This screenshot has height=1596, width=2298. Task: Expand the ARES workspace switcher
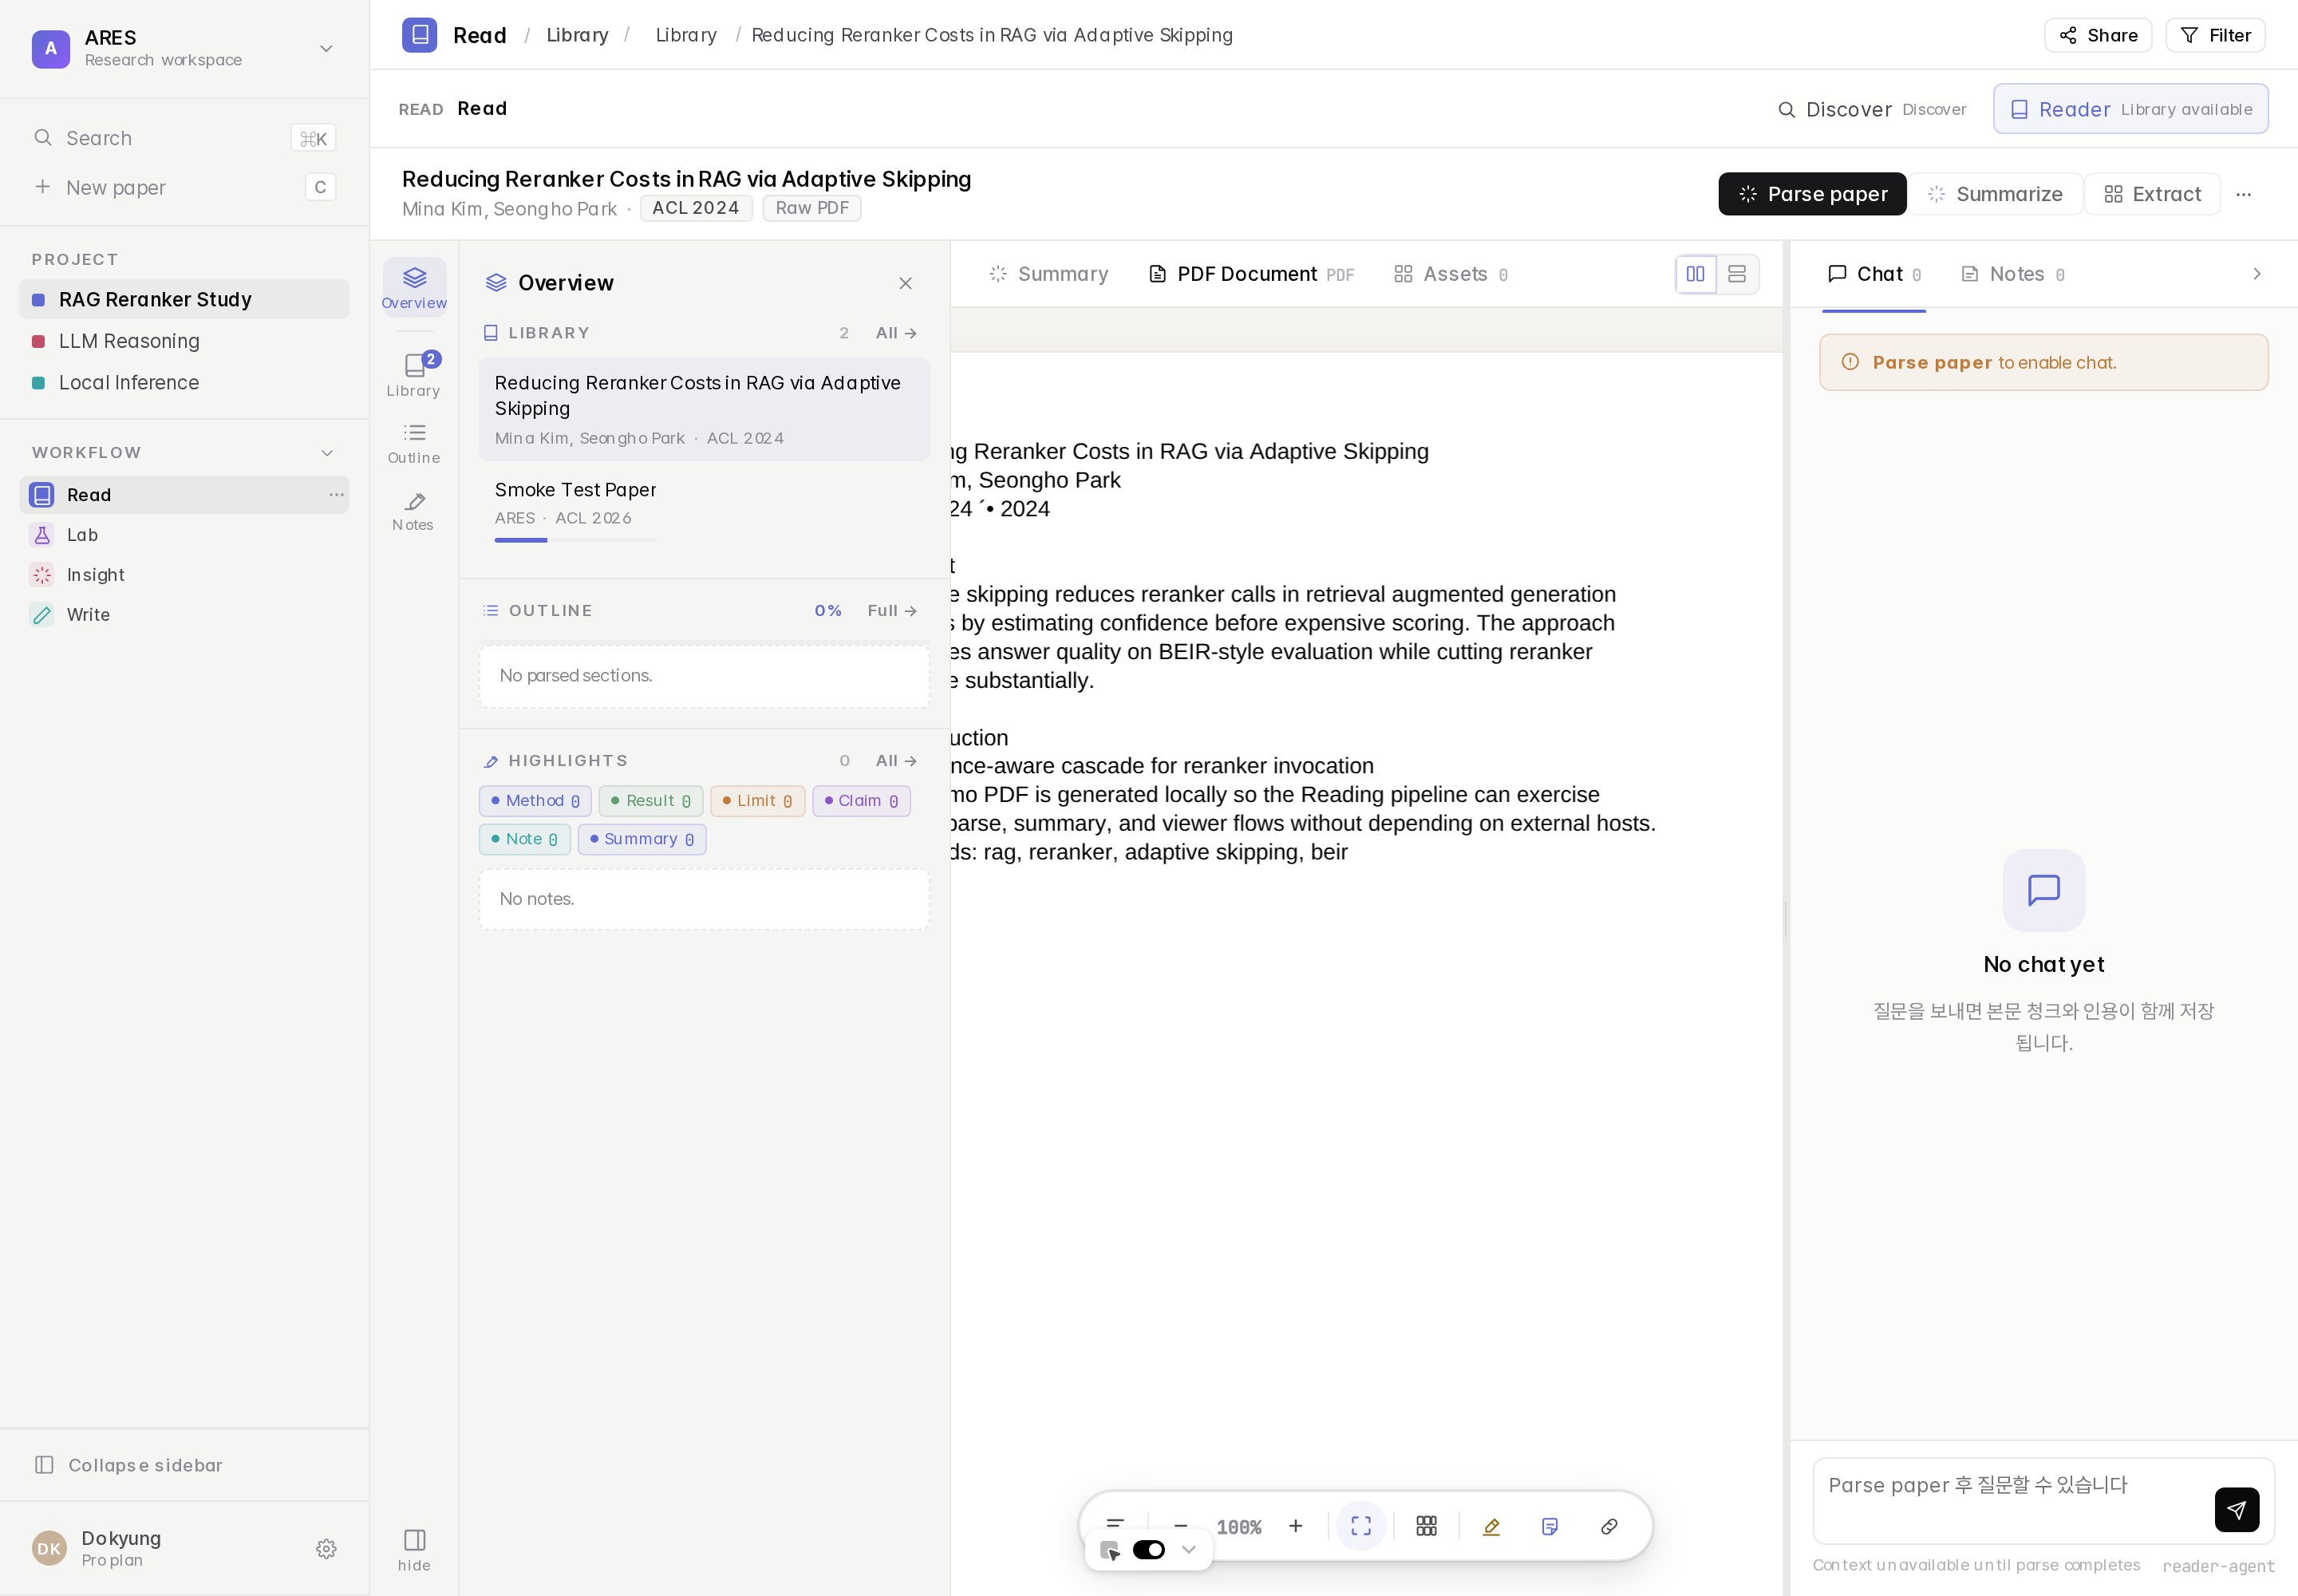(326, 48)
